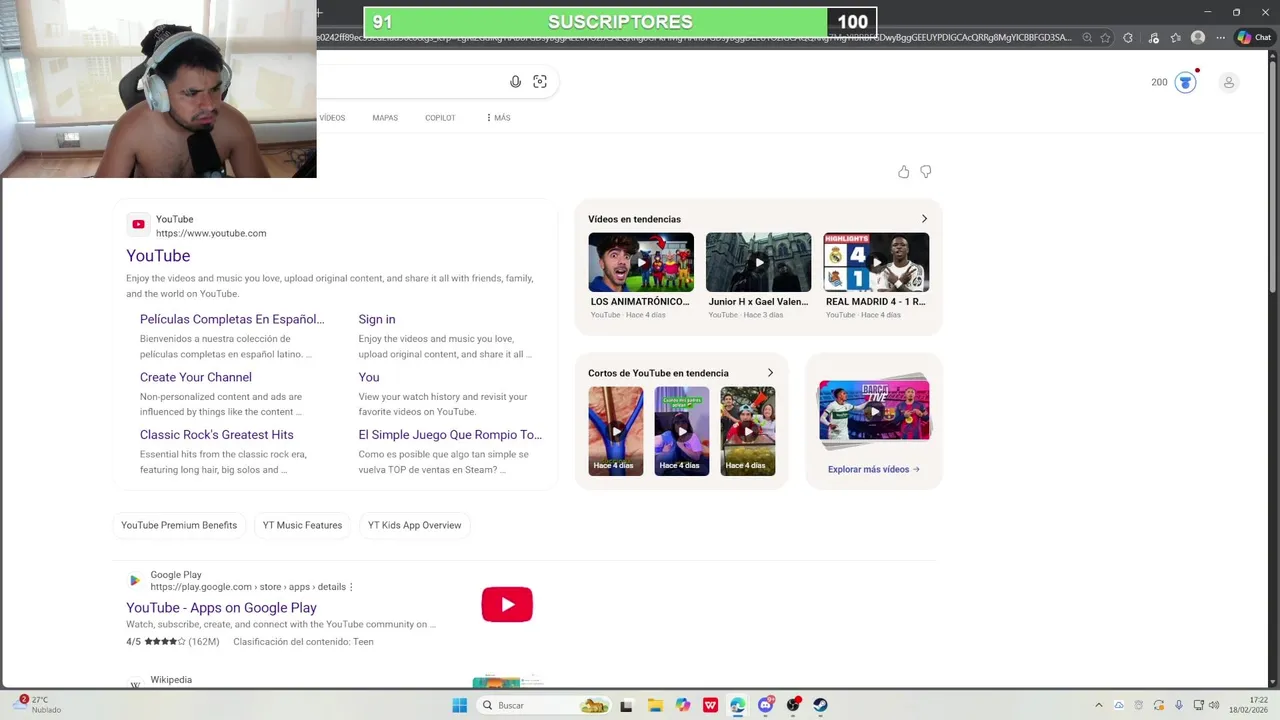
Task: Open Steam from taskbar
Action: tap(820, 705)
